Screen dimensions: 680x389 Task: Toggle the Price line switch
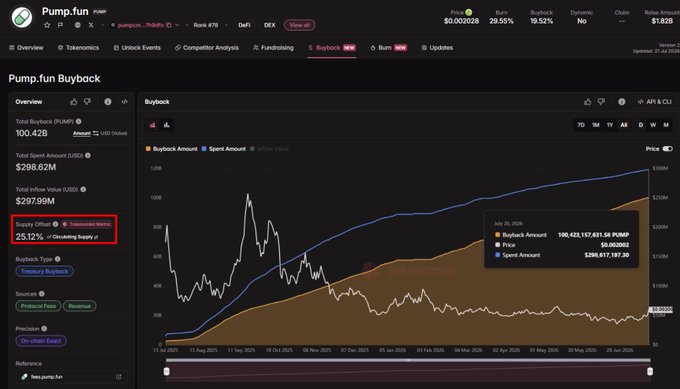[x=667, y=149]
